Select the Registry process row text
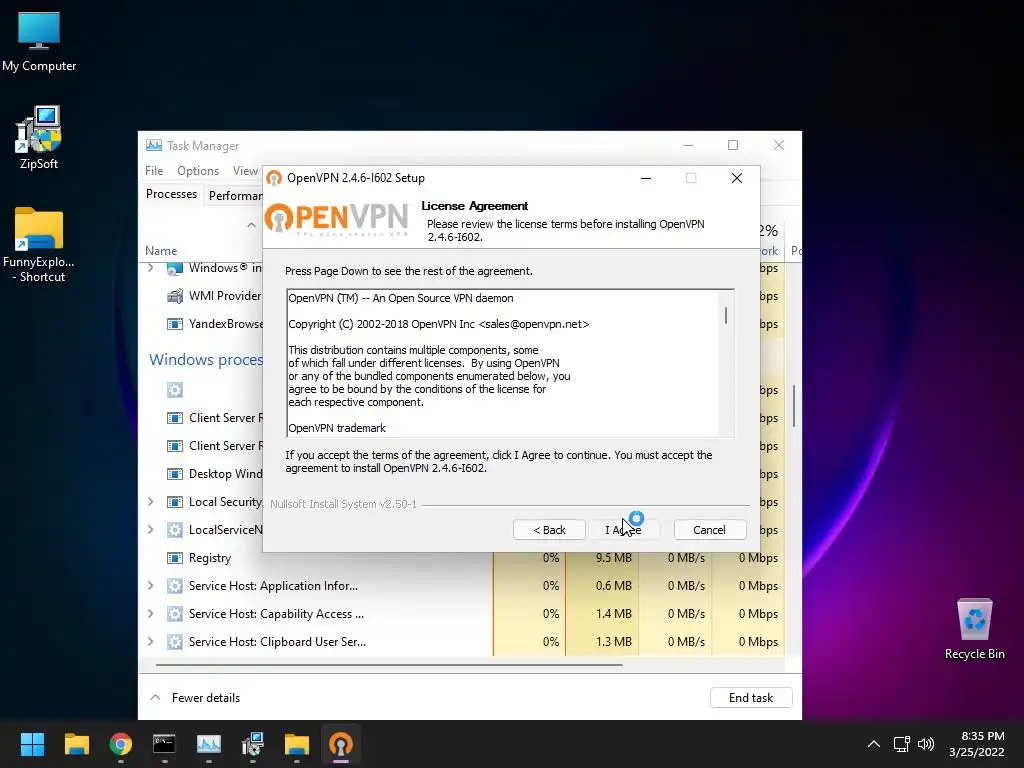The width and height of the screenshot is (1024, 768). tap(210, 558)
